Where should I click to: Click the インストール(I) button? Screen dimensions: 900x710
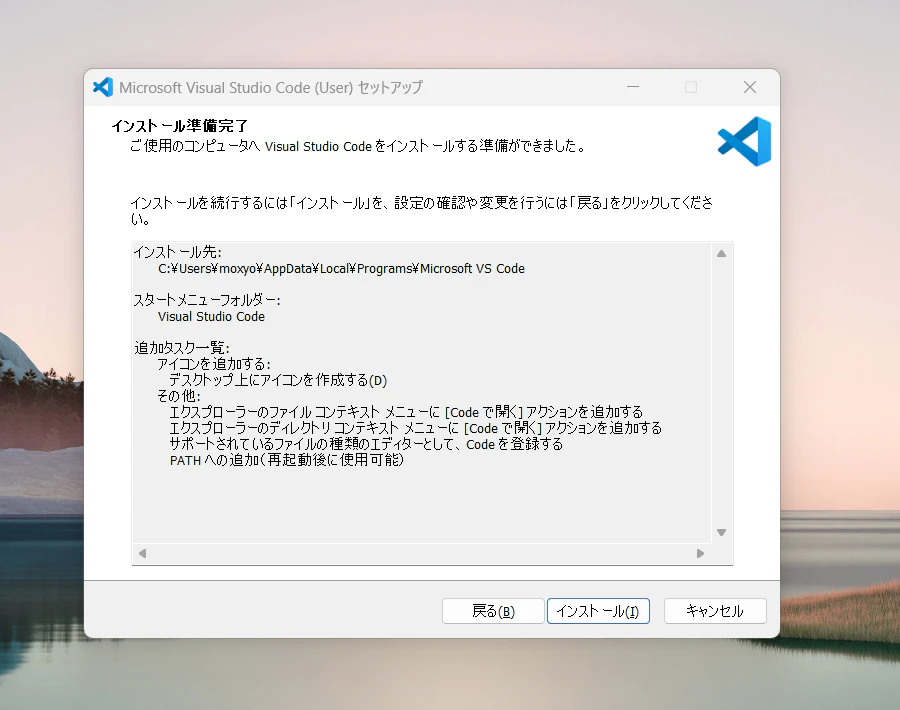click(x=598, y=611)
